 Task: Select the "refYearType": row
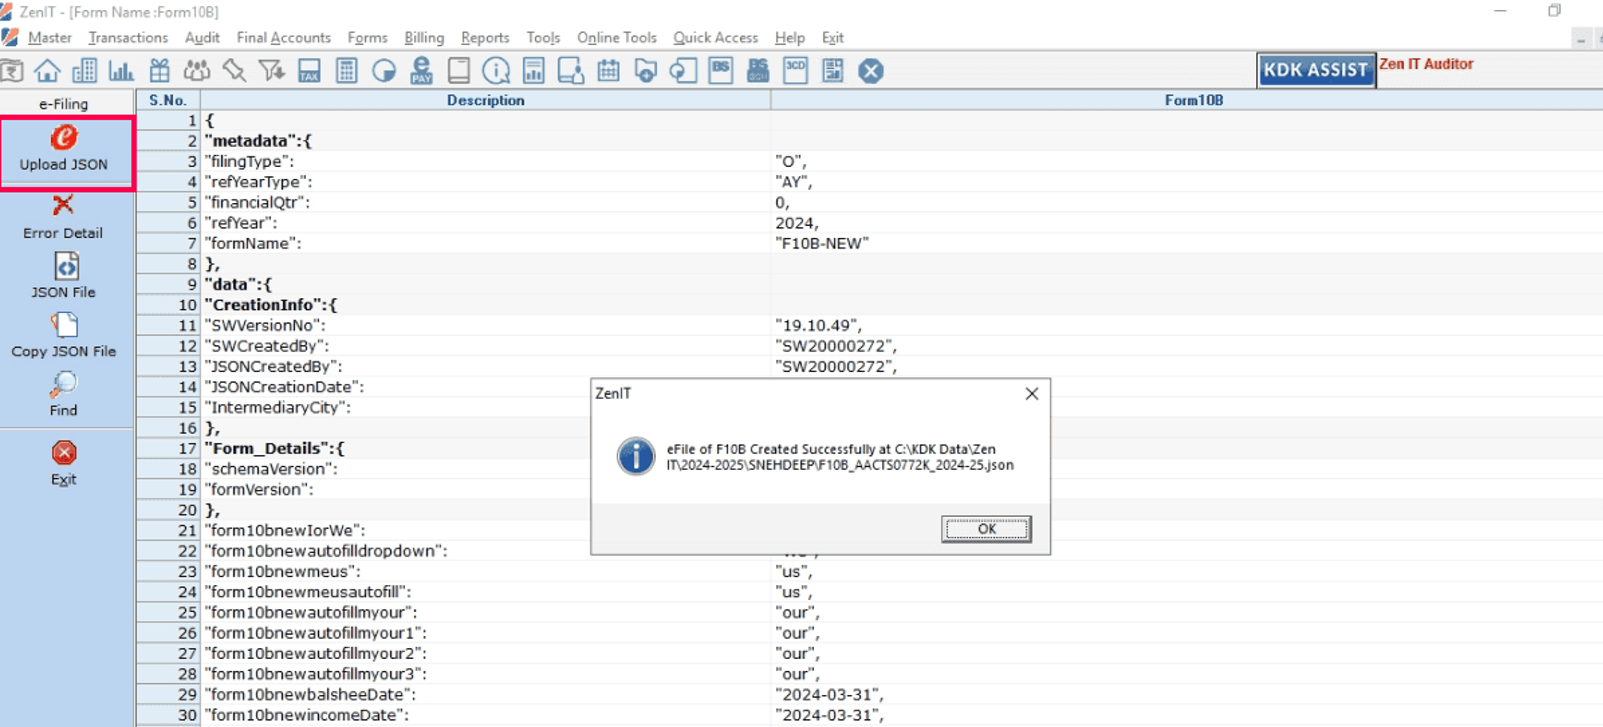869,182
